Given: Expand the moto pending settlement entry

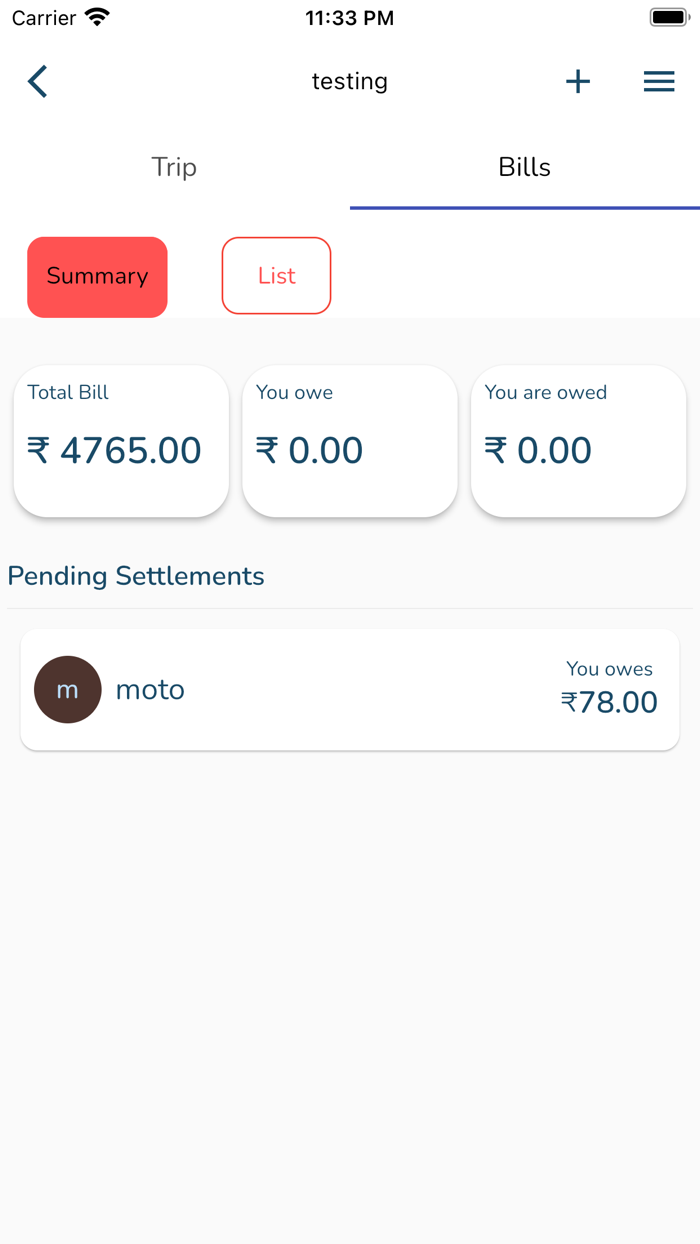Looking at the screenshot, I should pos(349,689).
